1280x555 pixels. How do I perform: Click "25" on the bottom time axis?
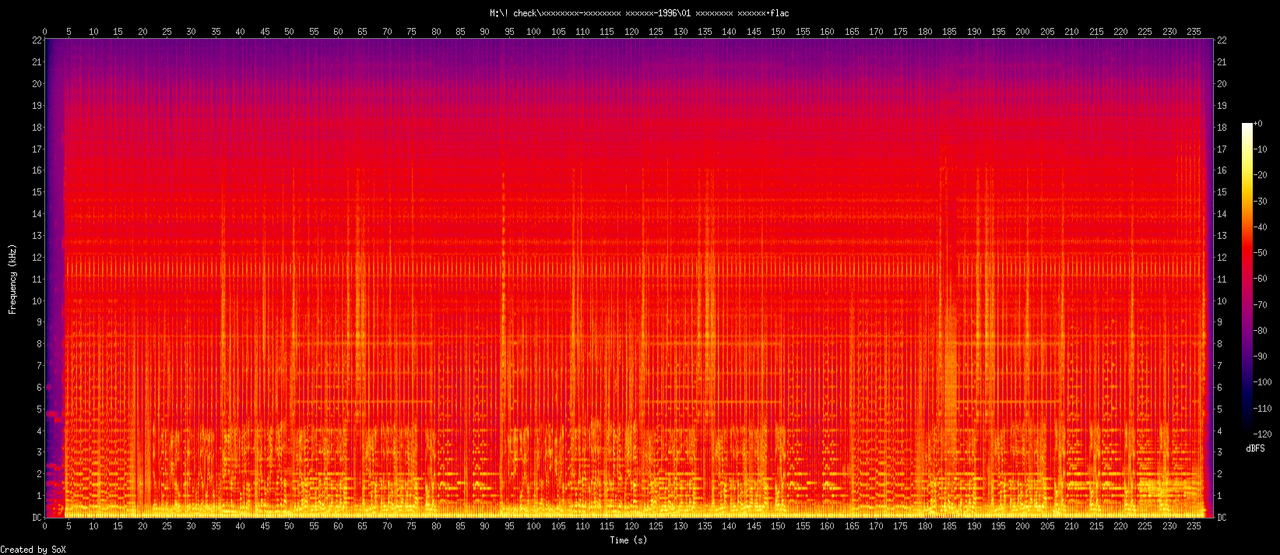tap(166, 527)
